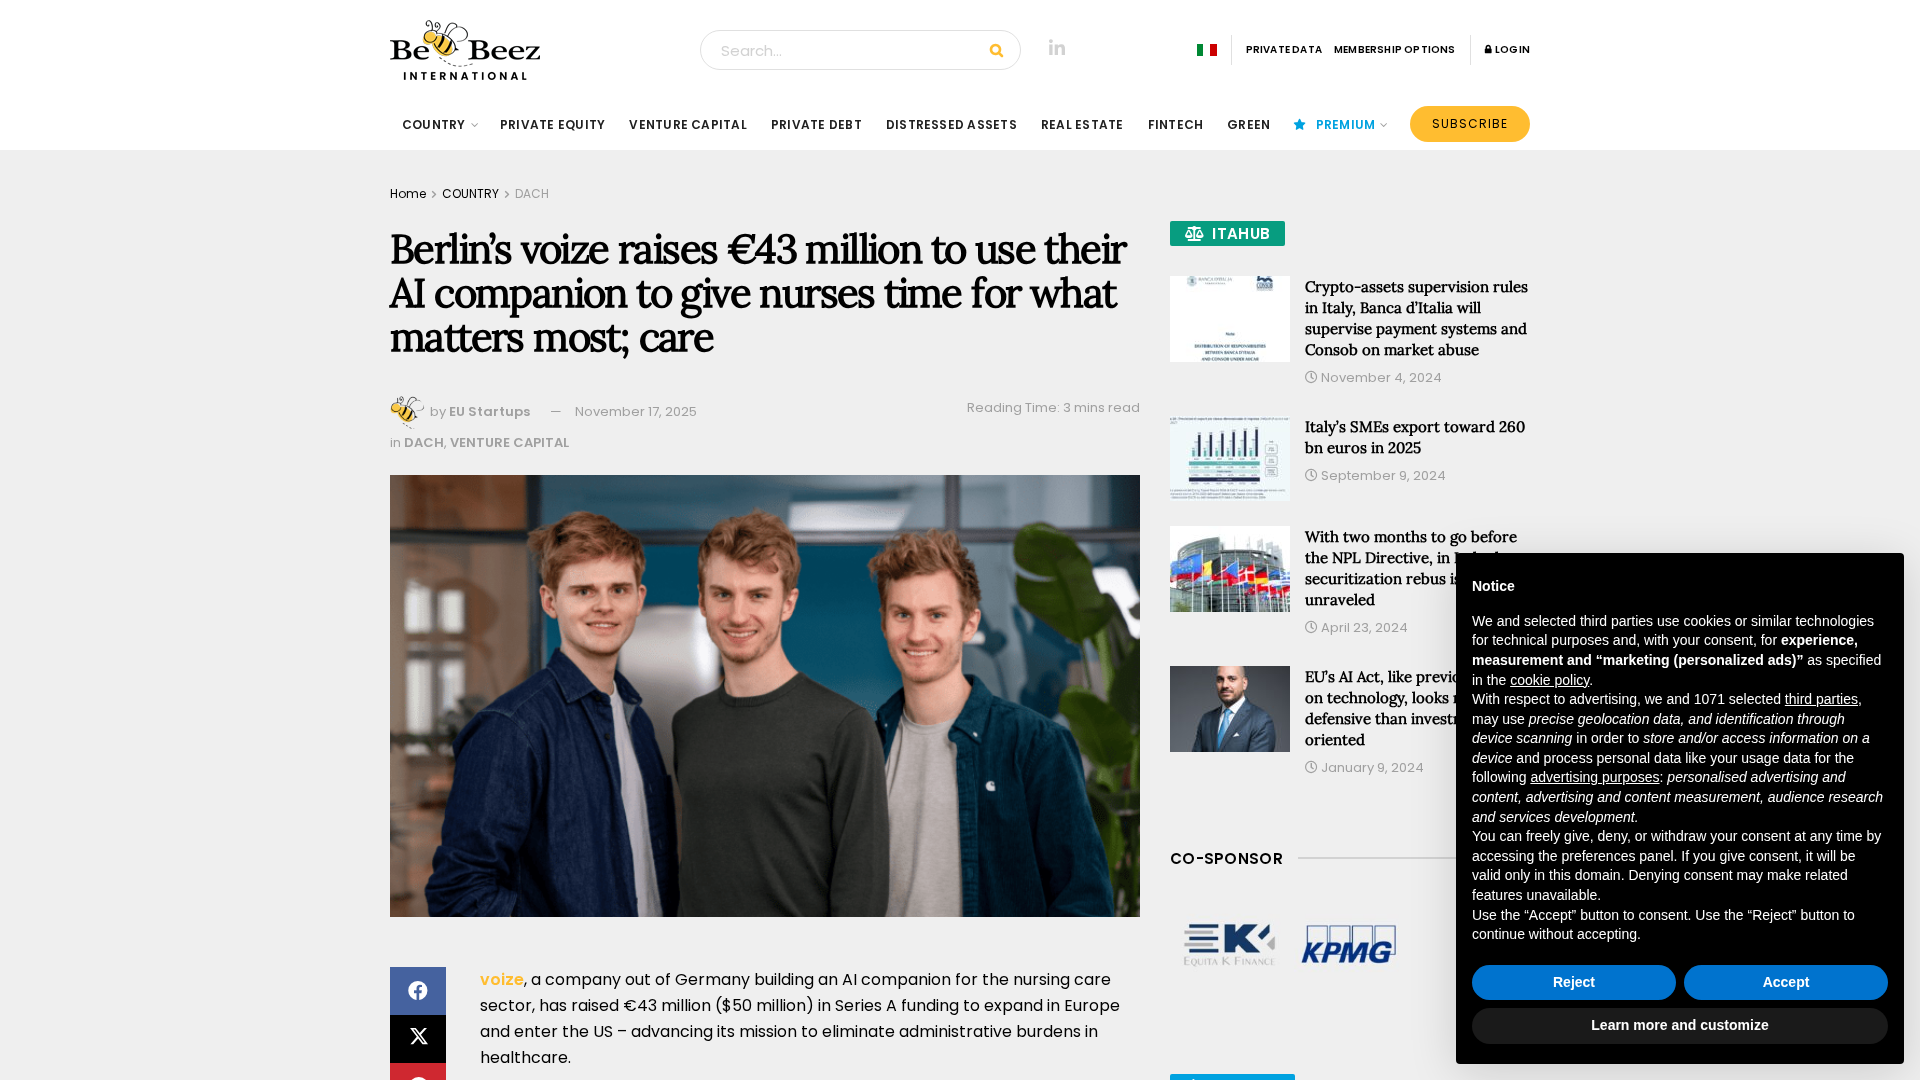Screen dimensions: 1920x1080
Task: Click the yellow SUBSCRIBE button
Action: (x=1469, y=124)
